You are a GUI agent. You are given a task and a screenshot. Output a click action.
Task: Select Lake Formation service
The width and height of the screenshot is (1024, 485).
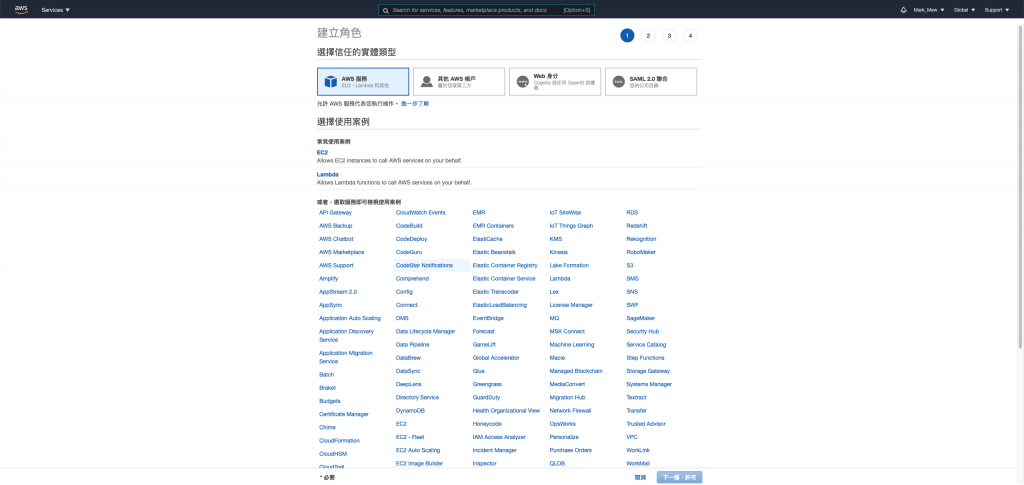(569, 266)
